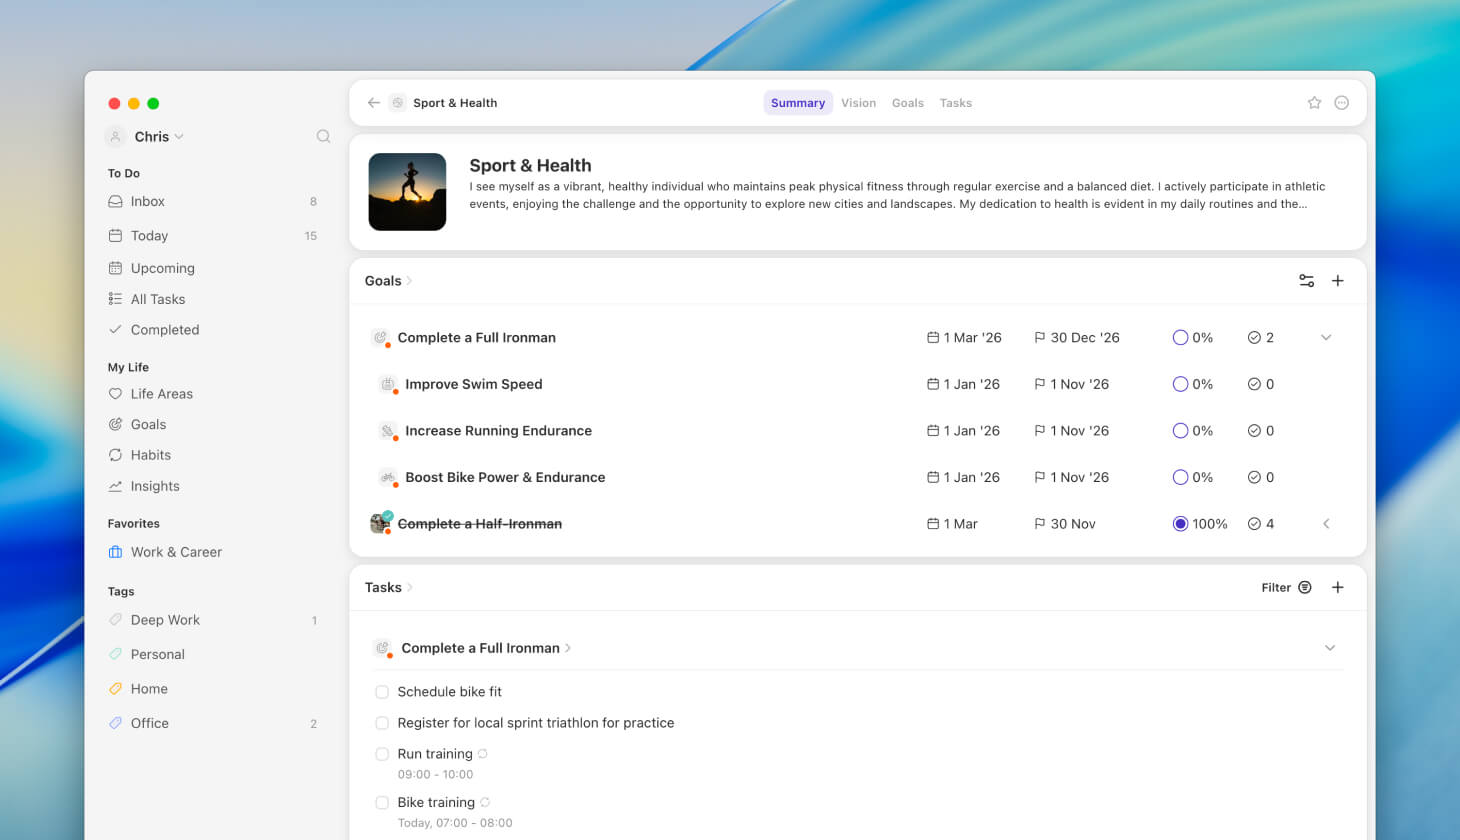Click the 30 Nov deadline of Half-Ironman
This screenshot has height=840, width=1460.
click(x=1065, y=524)
